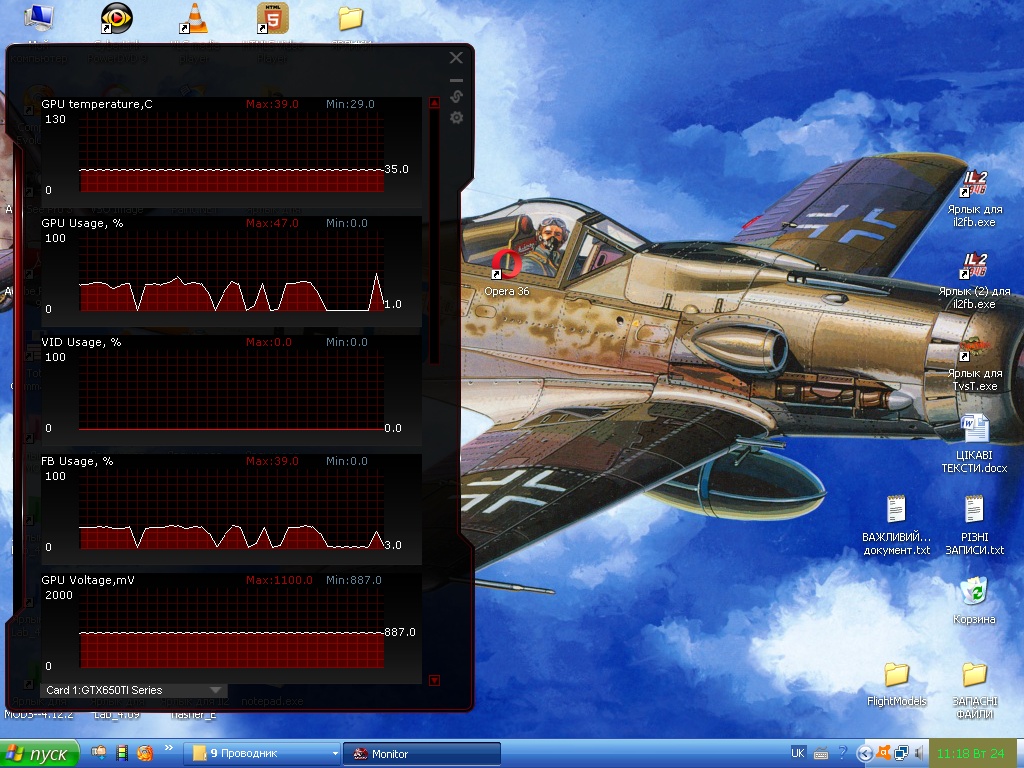
Task: Expand the quick launch overflow chevron
Action: click(168, 748)
